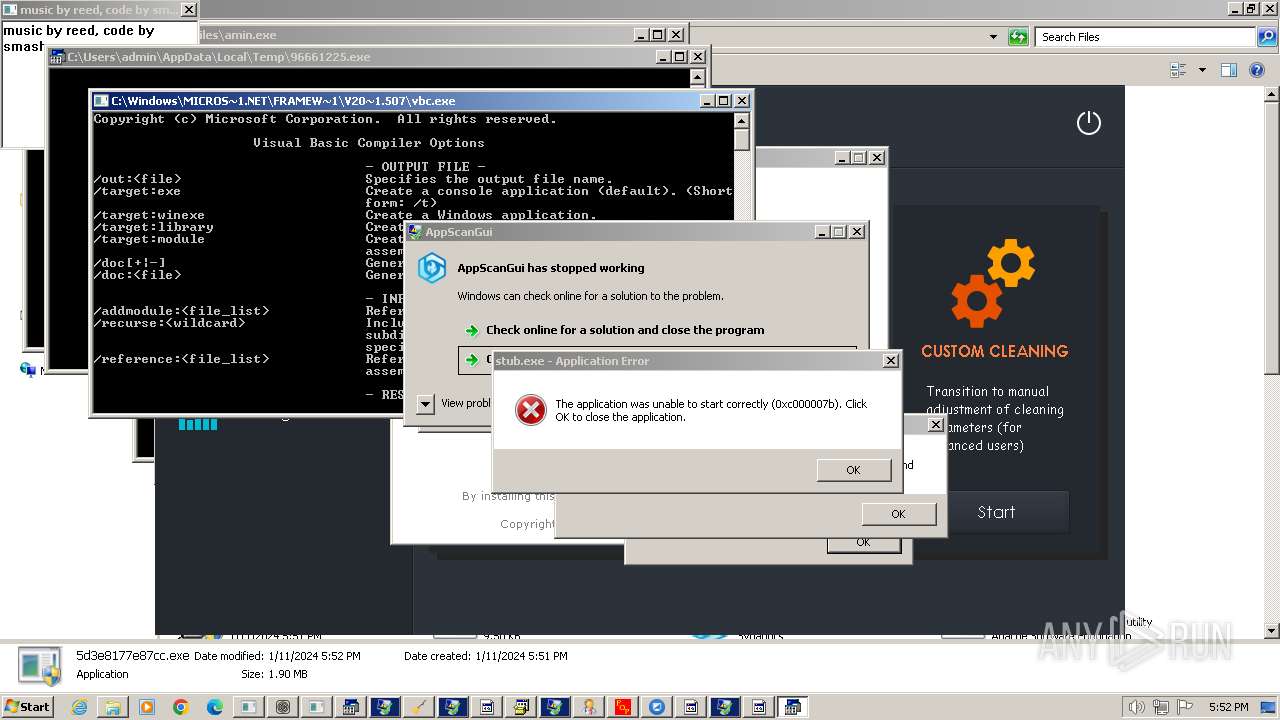Screen dimensions: 1280x720
Task: Click the green refresh arrows icon
Action: [1018, 37]
